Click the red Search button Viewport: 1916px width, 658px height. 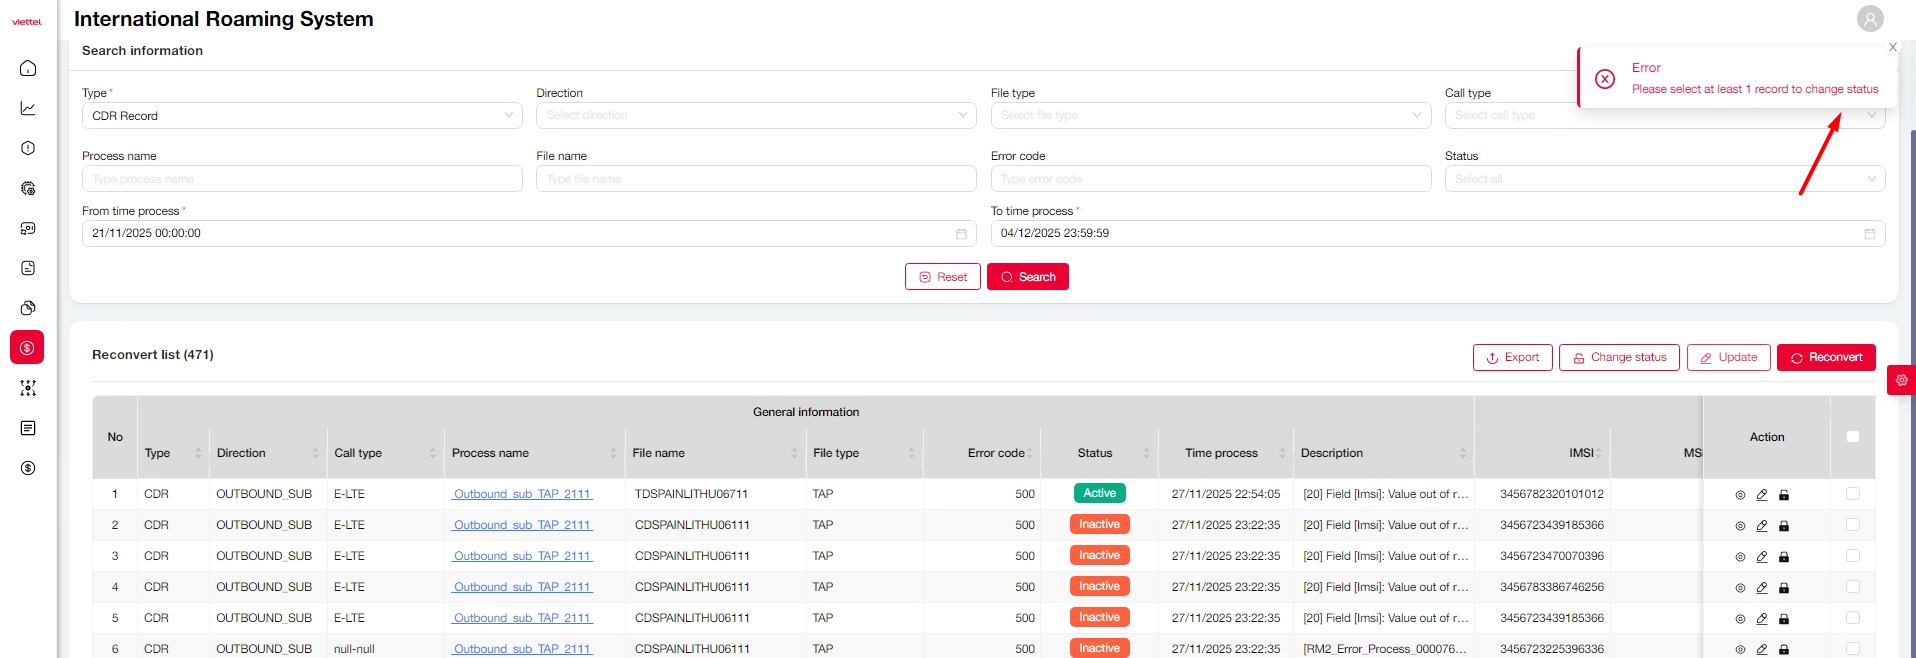coord(1027,277)
